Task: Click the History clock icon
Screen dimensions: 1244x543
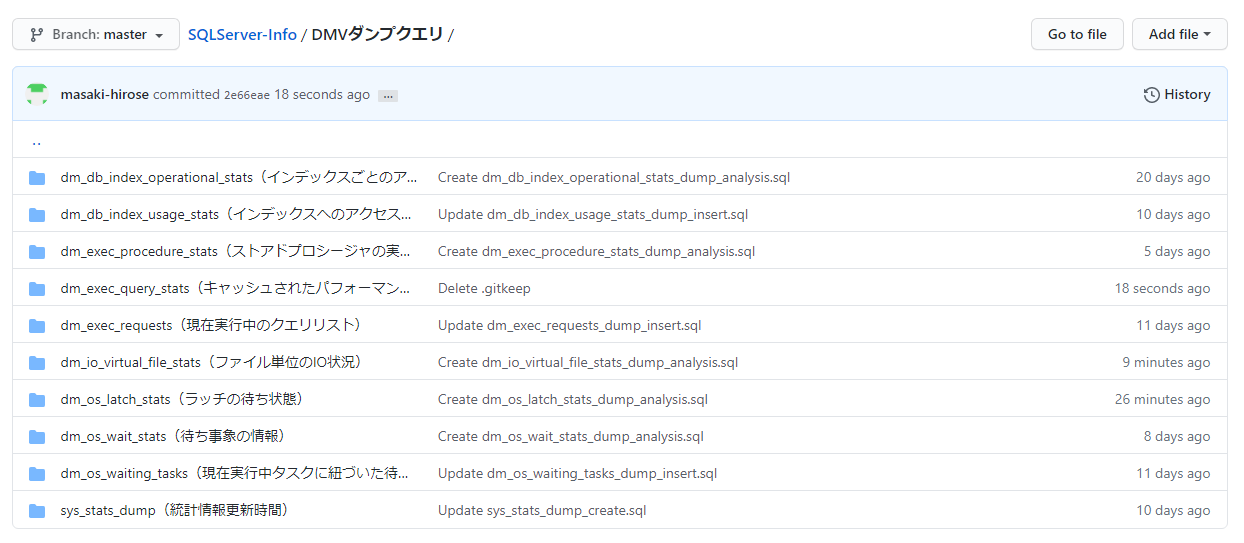Action: click(1152, 95)
